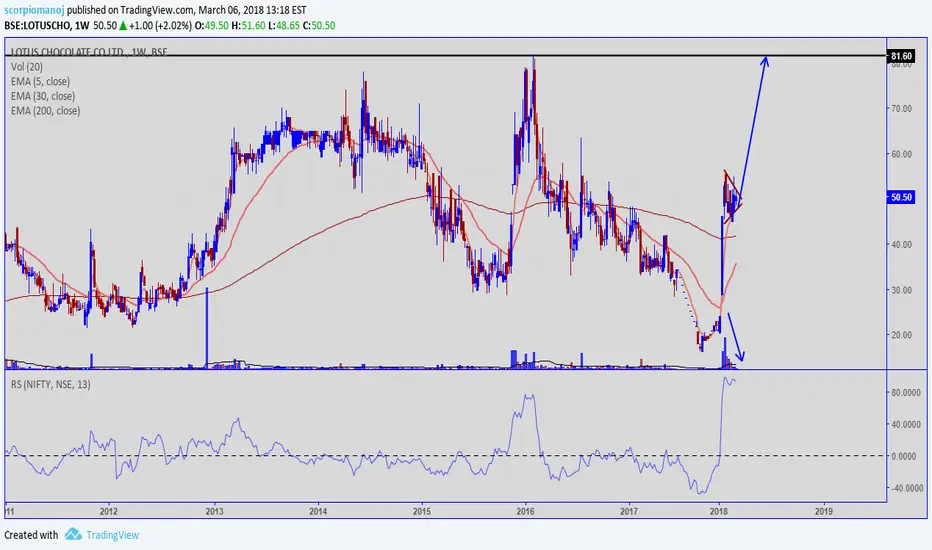Click the 70.00 price axis label
The image size is (932, 550).
click(901, 109)
